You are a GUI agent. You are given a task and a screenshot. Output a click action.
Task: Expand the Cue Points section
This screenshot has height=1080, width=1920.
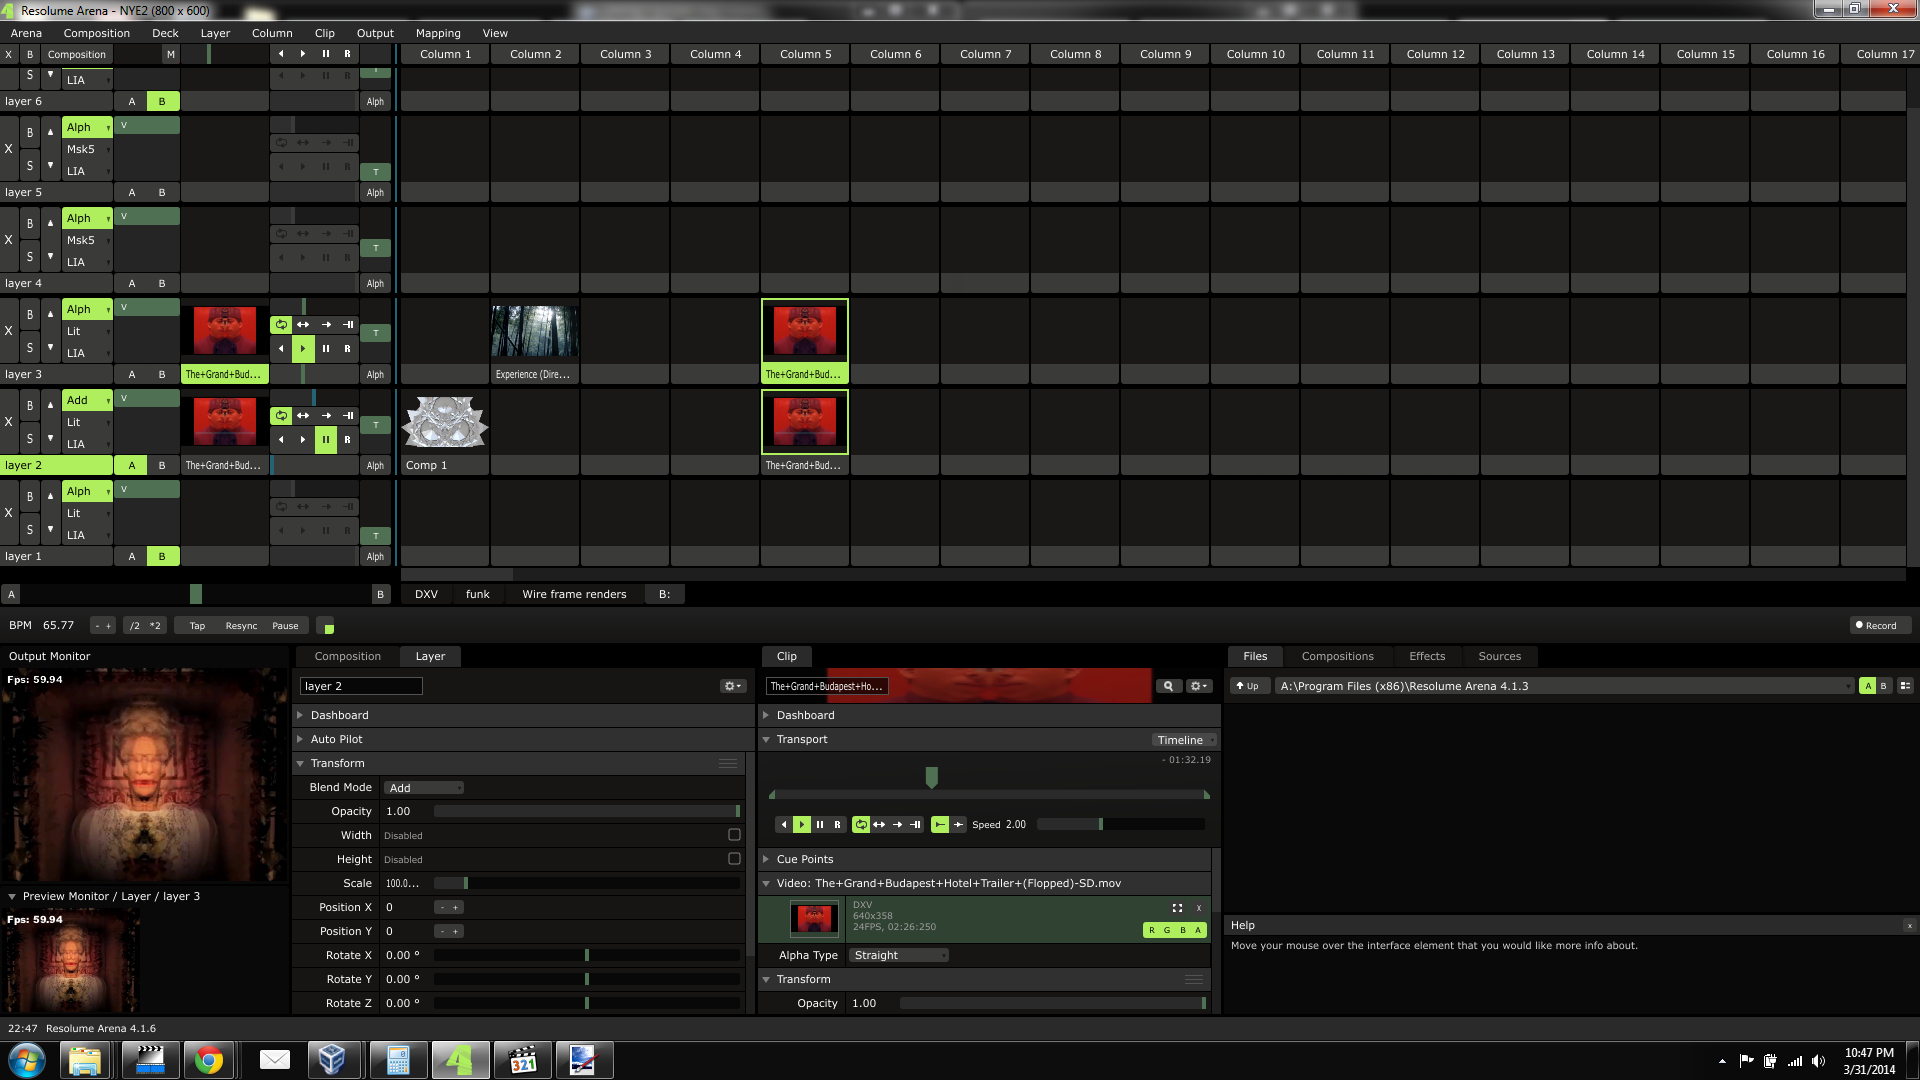click(805, 859)
